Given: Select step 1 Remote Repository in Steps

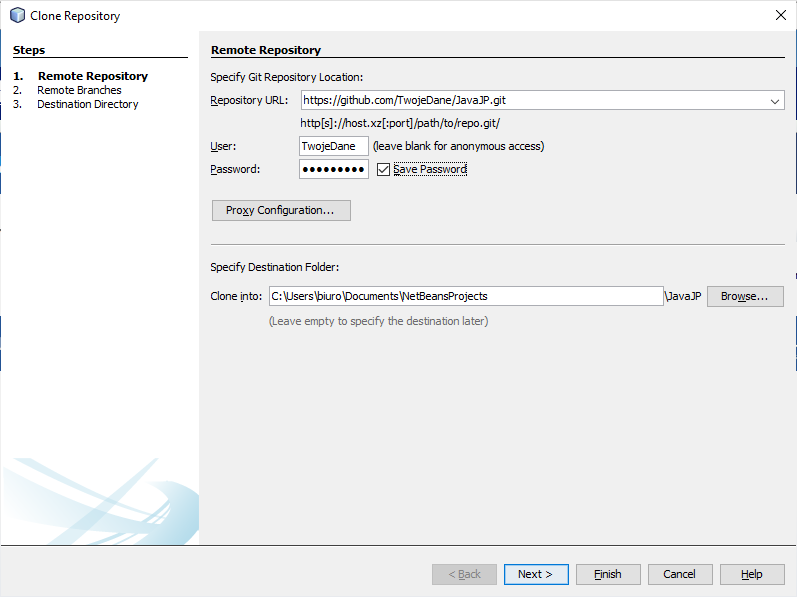Looking at the screenshot, I should [x=92, y=76].
